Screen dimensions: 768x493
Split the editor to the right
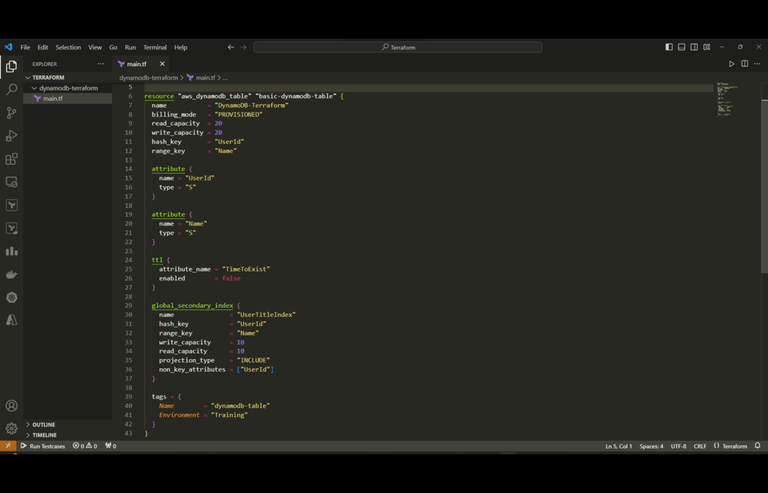coord(744,64)
